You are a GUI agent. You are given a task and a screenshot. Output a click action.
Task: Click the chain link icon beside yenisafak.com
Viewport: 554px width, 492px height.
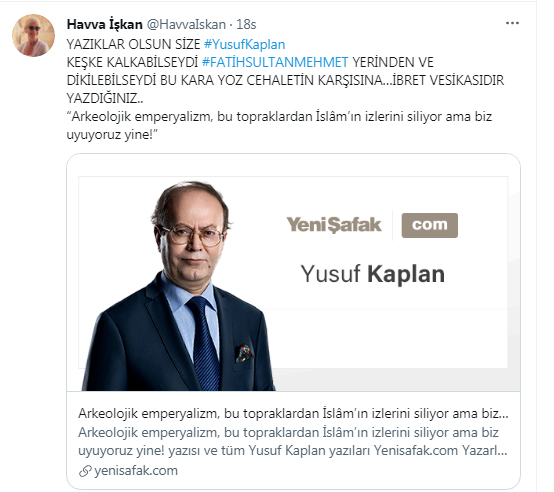point(85,471)
